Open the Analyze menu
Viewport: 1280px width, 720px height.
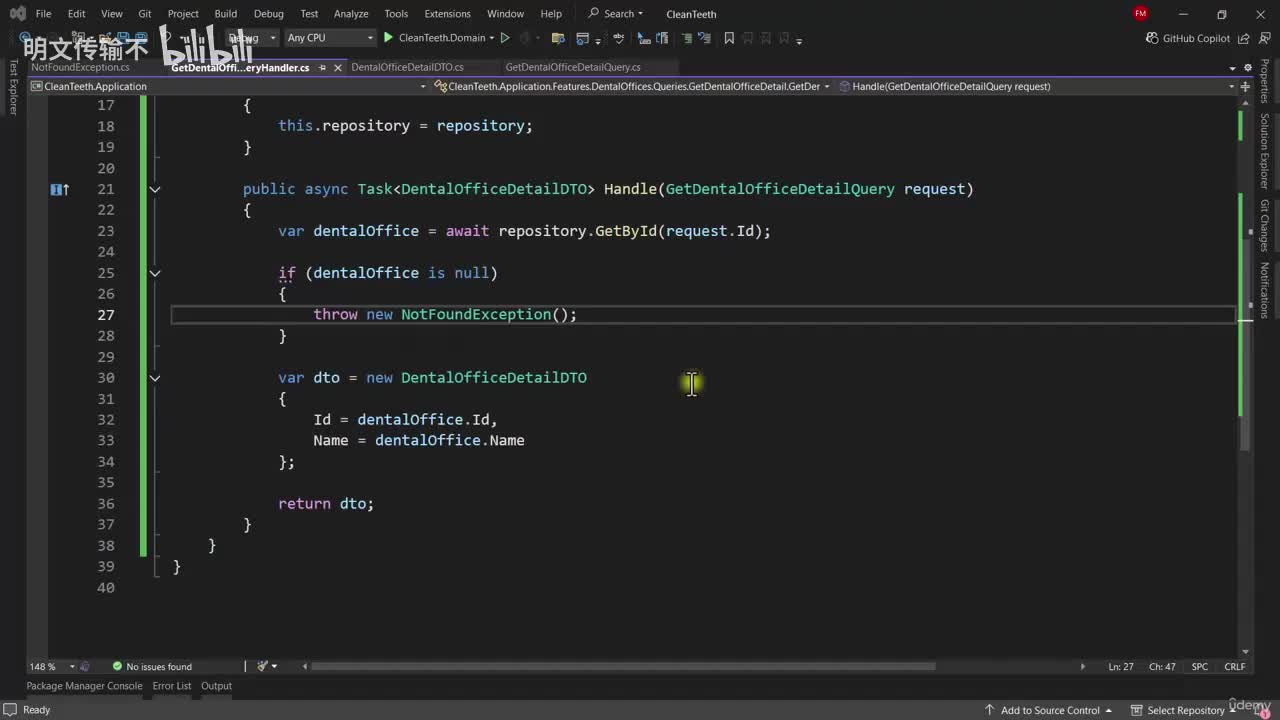pos(351,14)
